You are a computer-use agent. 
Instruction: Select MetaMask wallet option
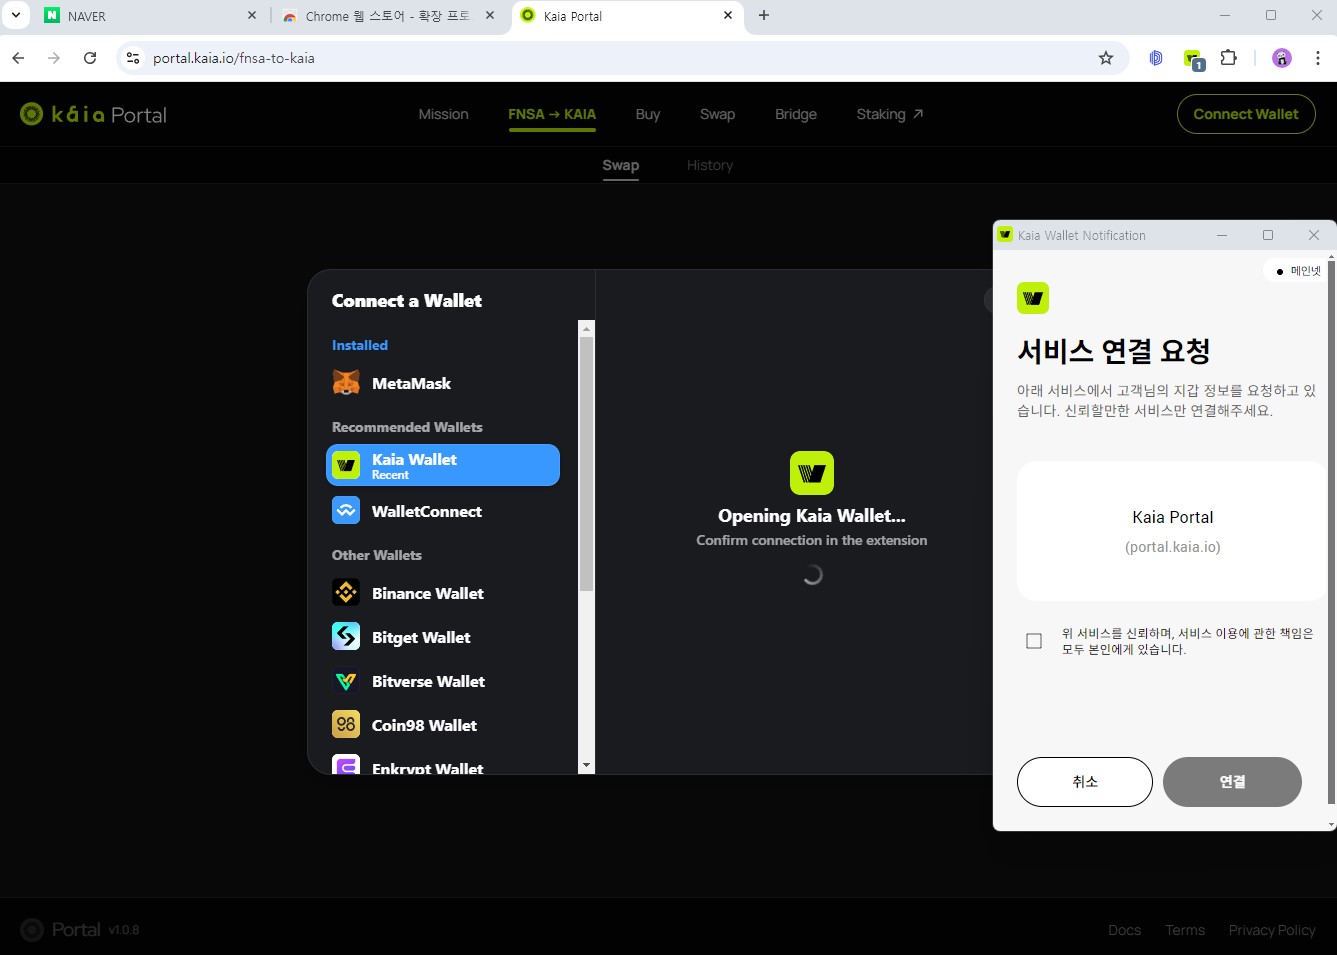(x=443, y=383)
